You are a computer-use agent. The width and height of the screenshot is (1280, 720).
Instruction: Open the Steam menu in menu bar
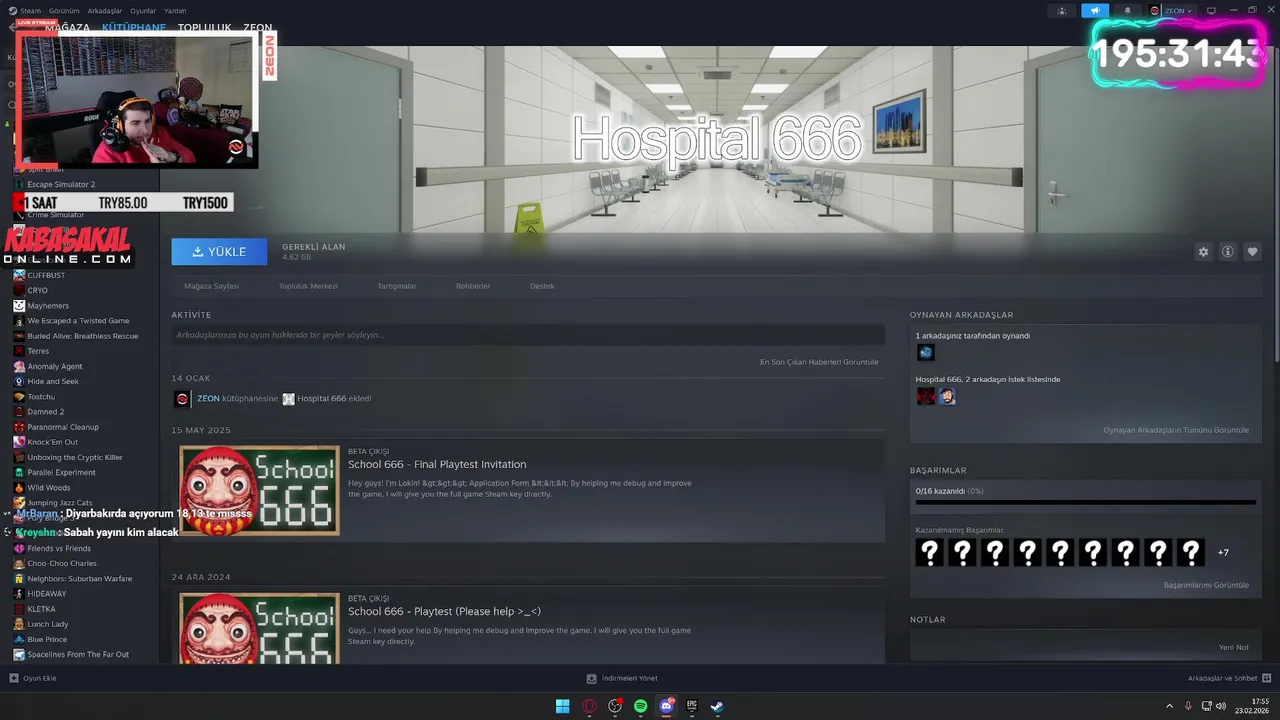[31, 10]
